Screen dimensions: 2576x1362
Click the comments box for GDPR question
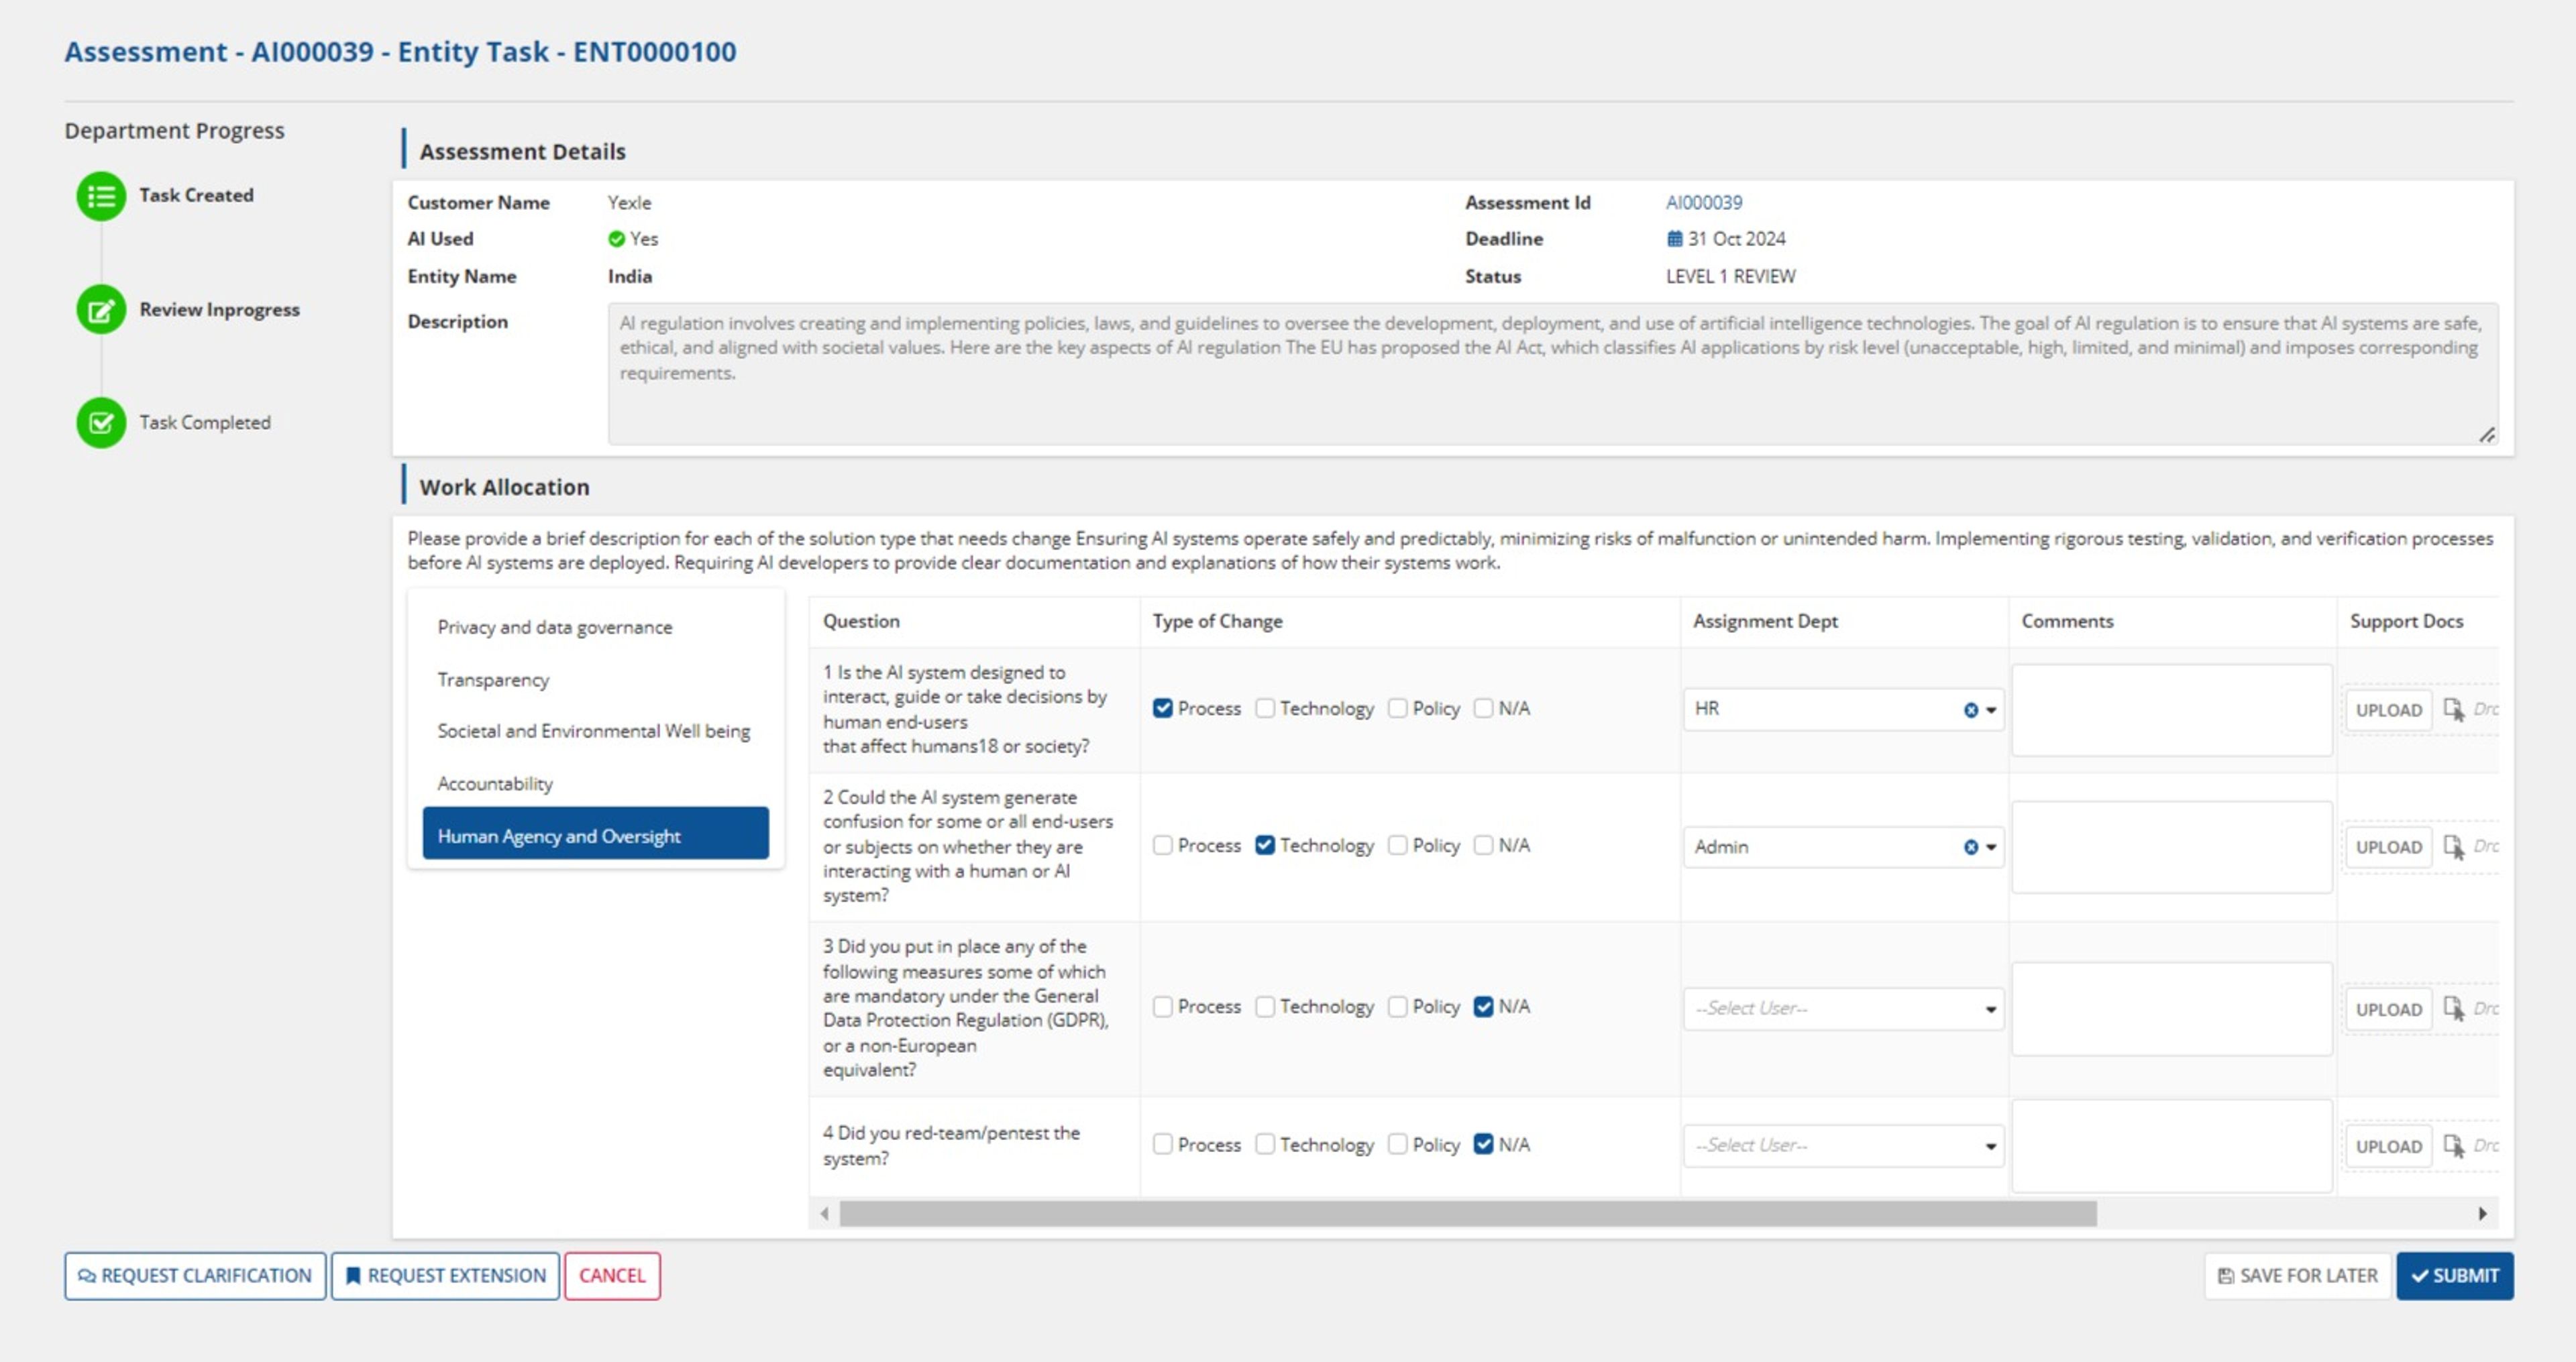(x=2171, y=1009)
